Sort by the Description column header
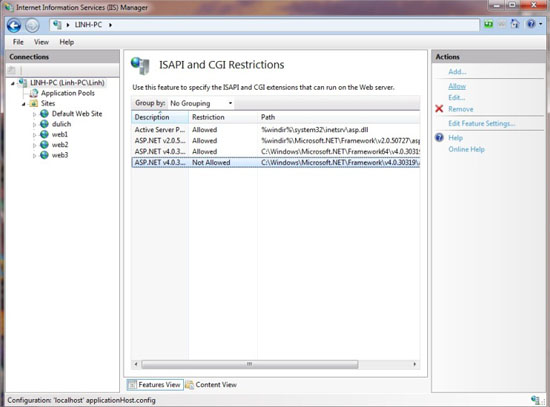Screen dimensions: 550x407 pyautogui.click(x=160, y=117)
